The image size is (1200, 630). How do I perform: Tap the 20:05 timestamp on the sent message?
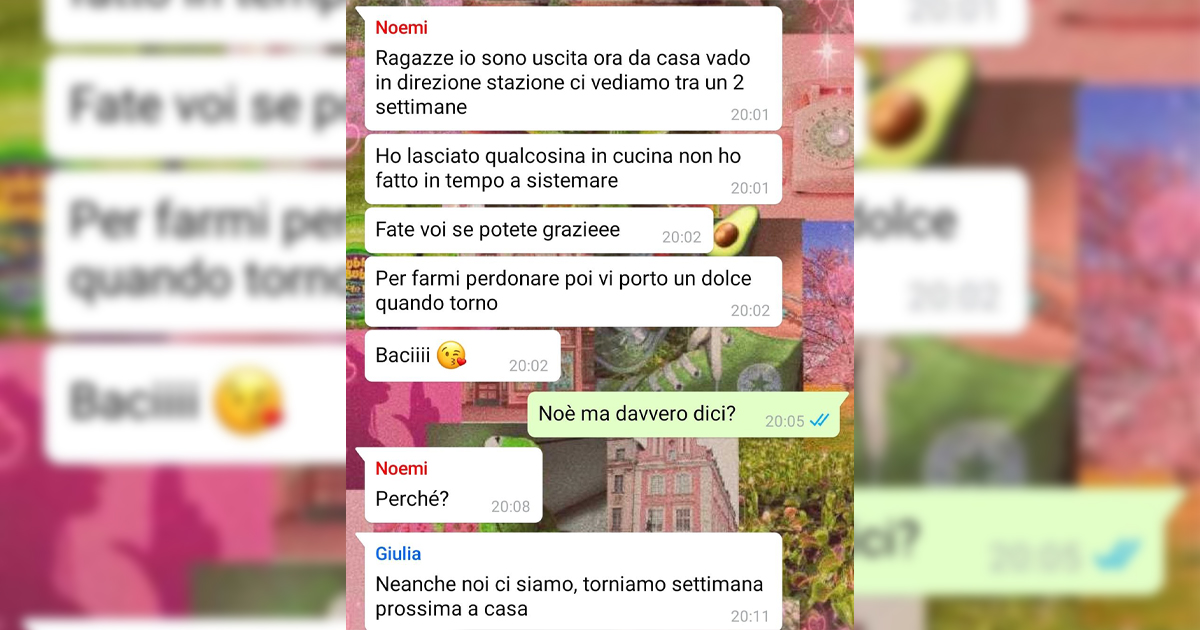click(x=785, y=422)
